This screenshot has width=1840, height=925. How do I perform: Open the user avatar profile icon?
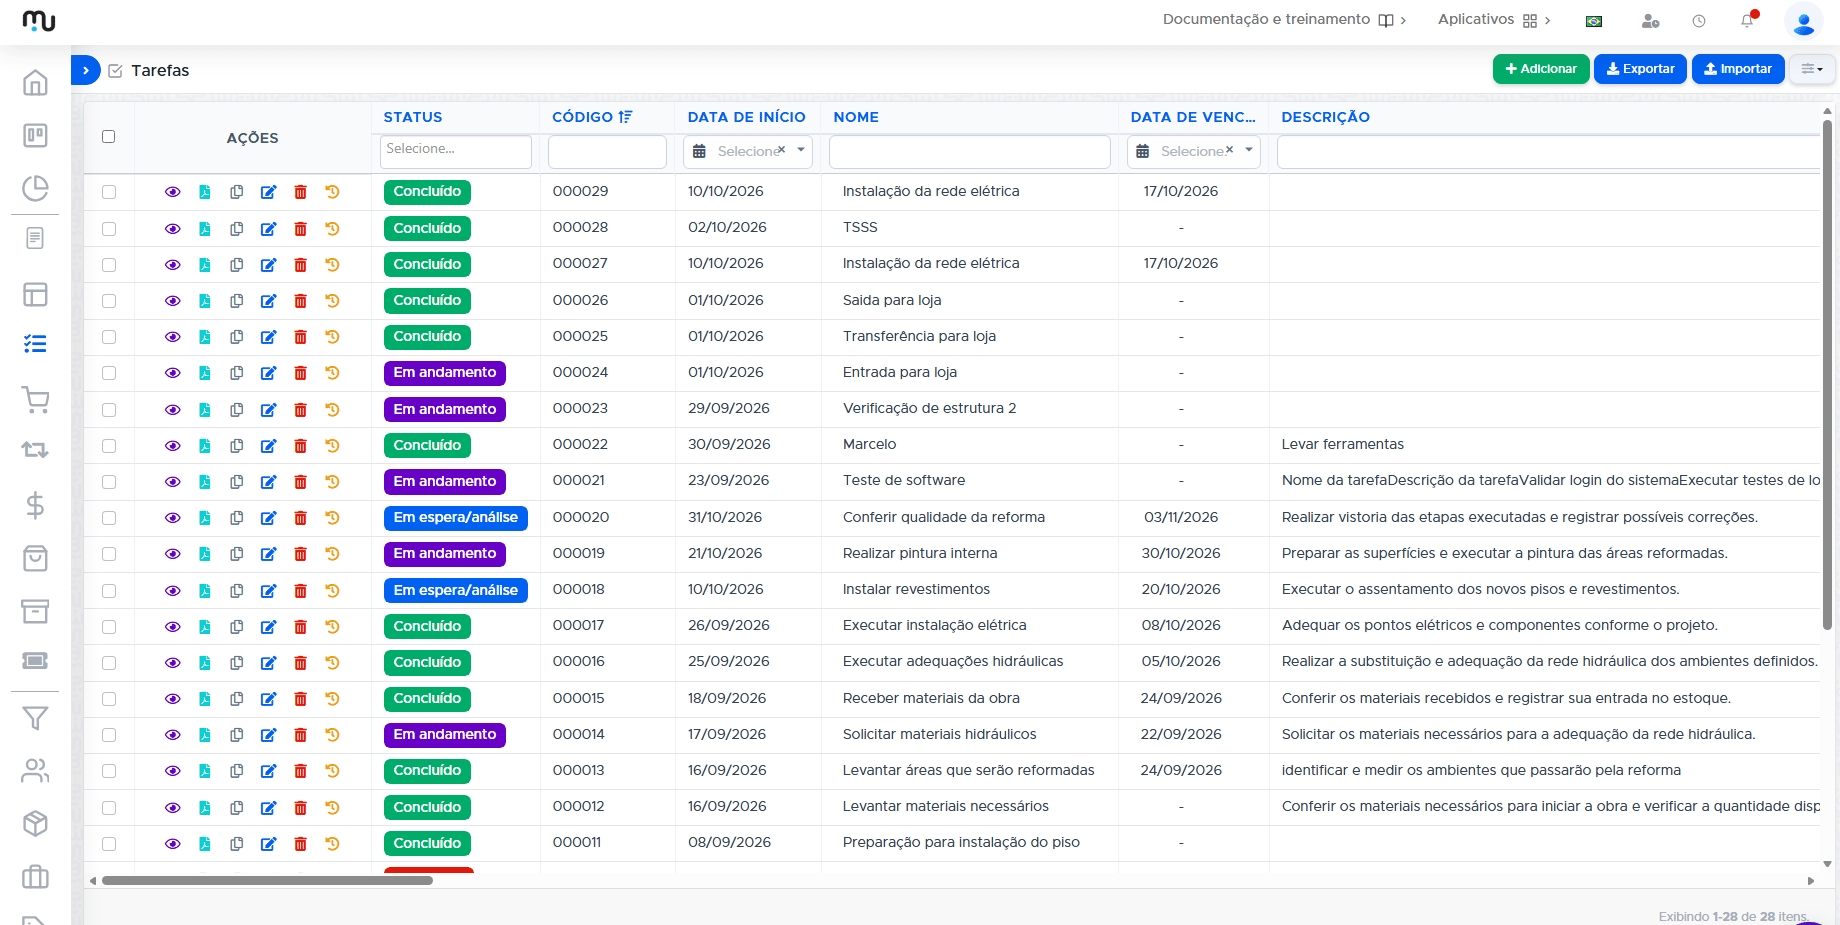click(1804, 21)
